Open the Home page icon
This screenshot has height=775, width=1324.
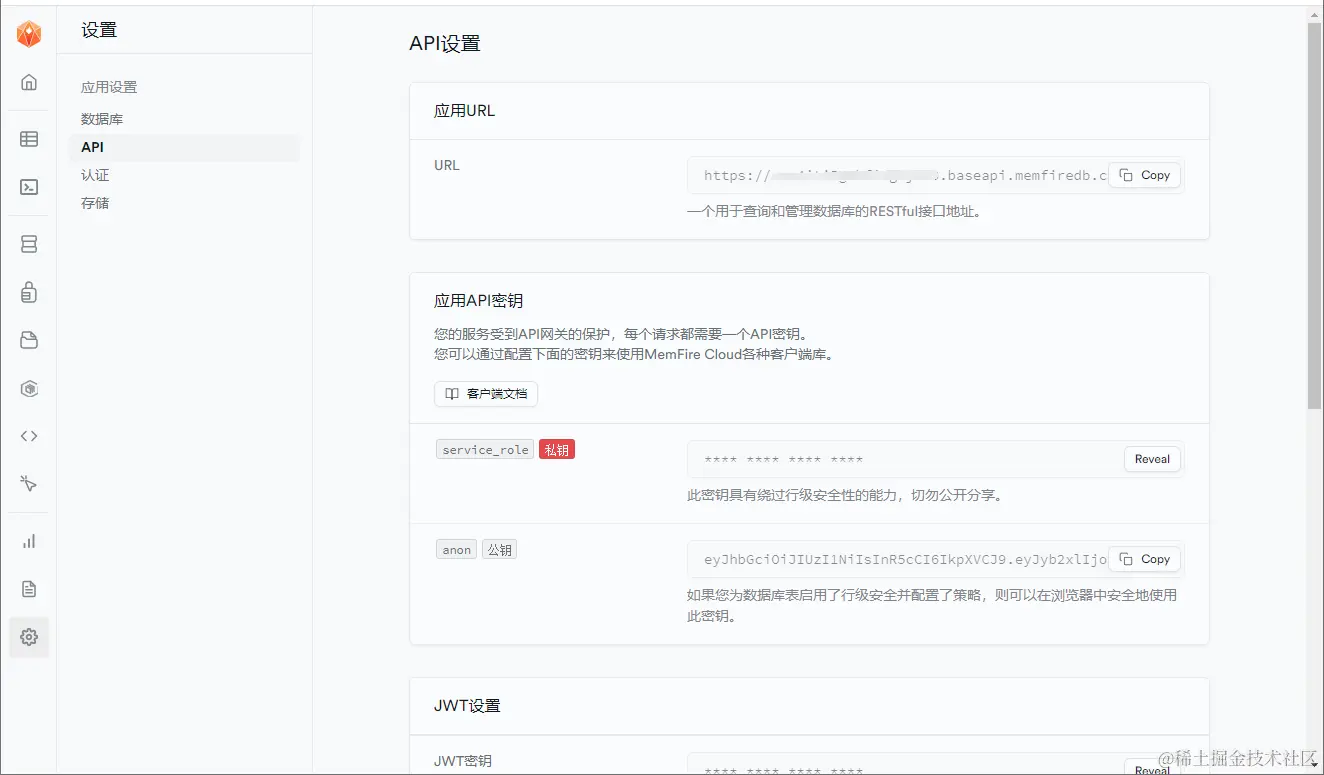coord(29,82)
